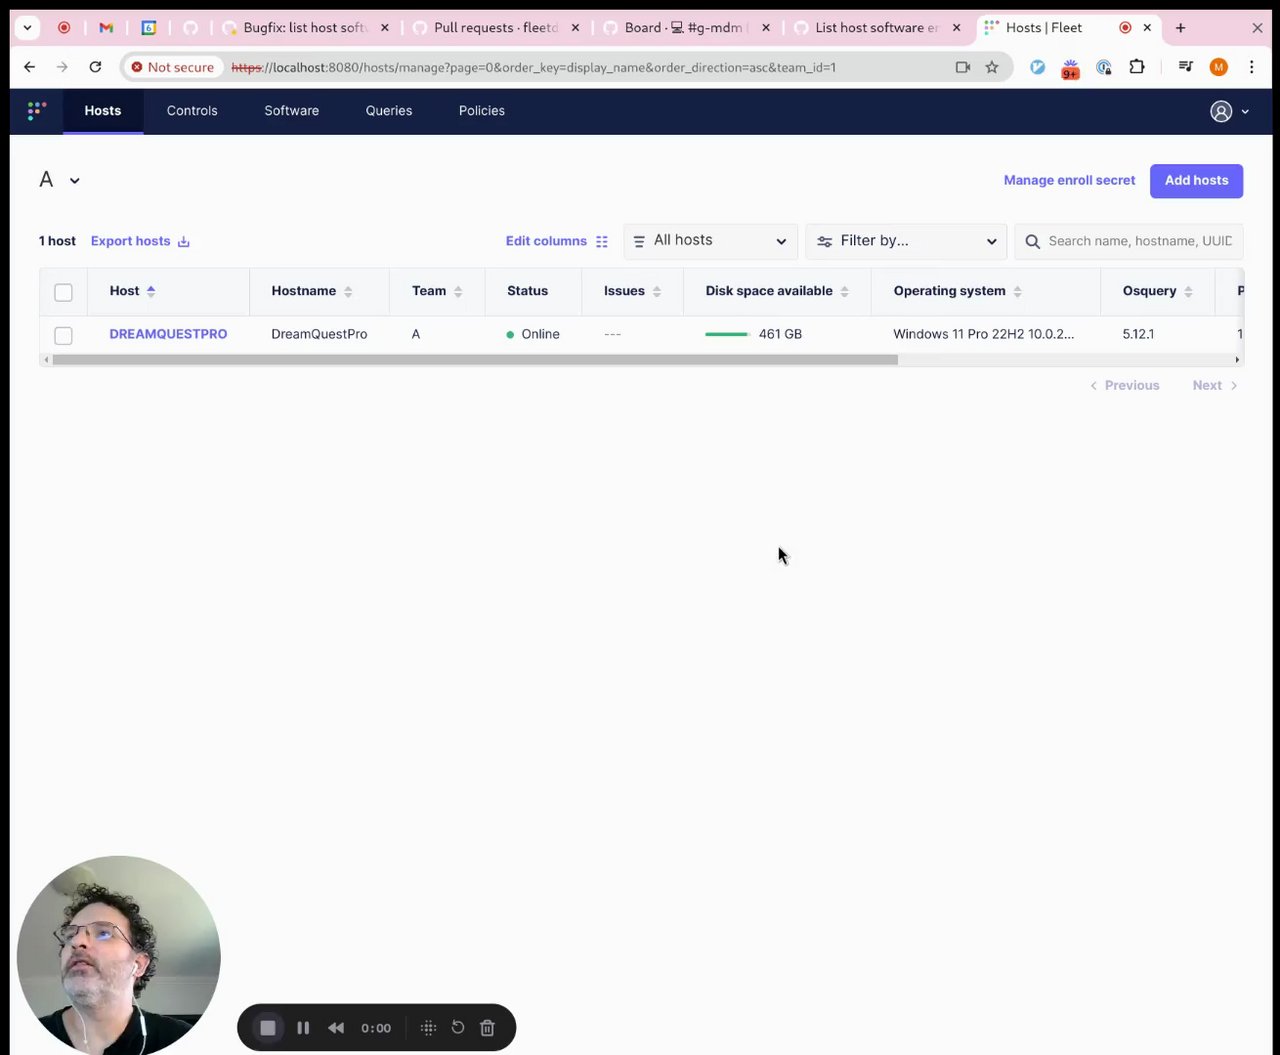Sort by Disk space available column
This screenshot has width=1280, height=1055.
coord(777,291)
